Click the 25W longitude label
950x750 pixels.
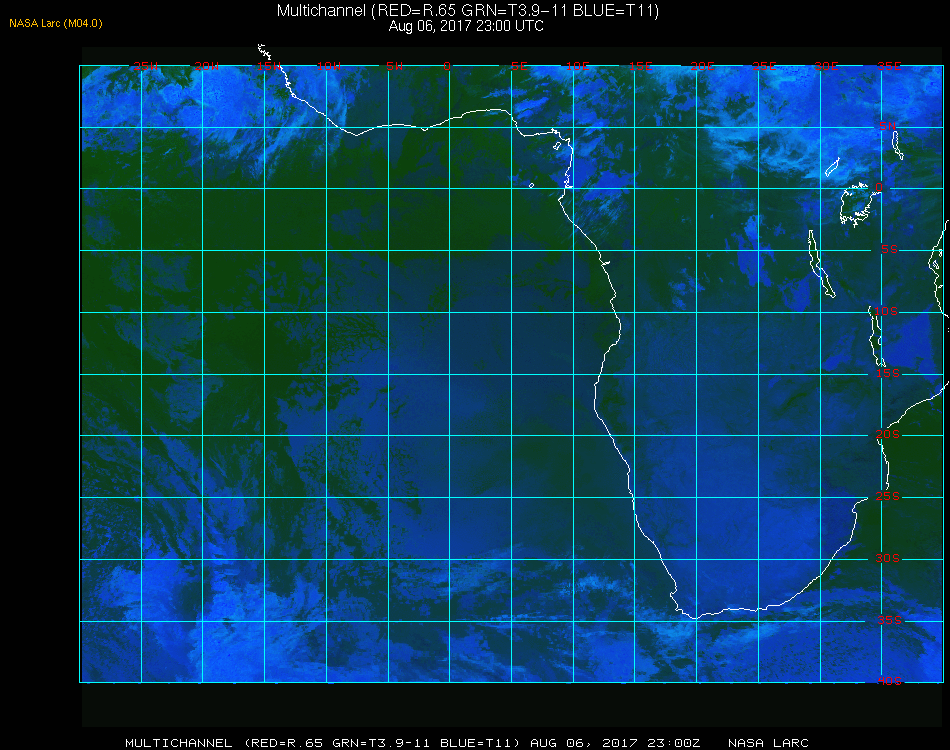click(145, 66)
